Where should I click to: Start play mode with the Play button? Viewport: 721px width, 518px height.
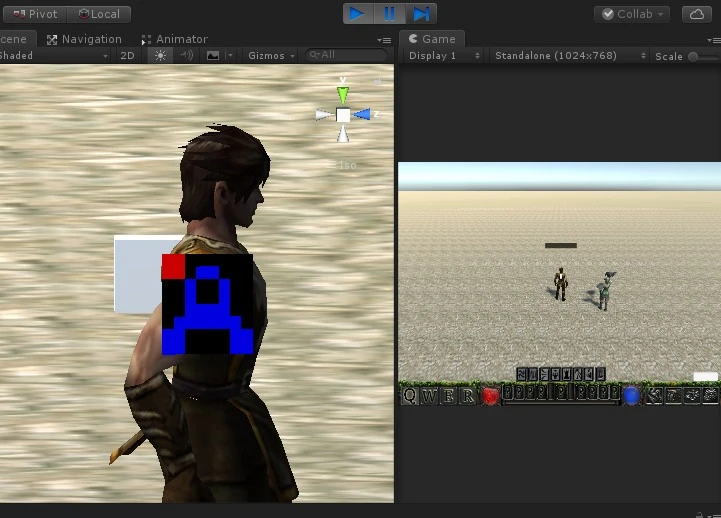click(x=358, y=14)
